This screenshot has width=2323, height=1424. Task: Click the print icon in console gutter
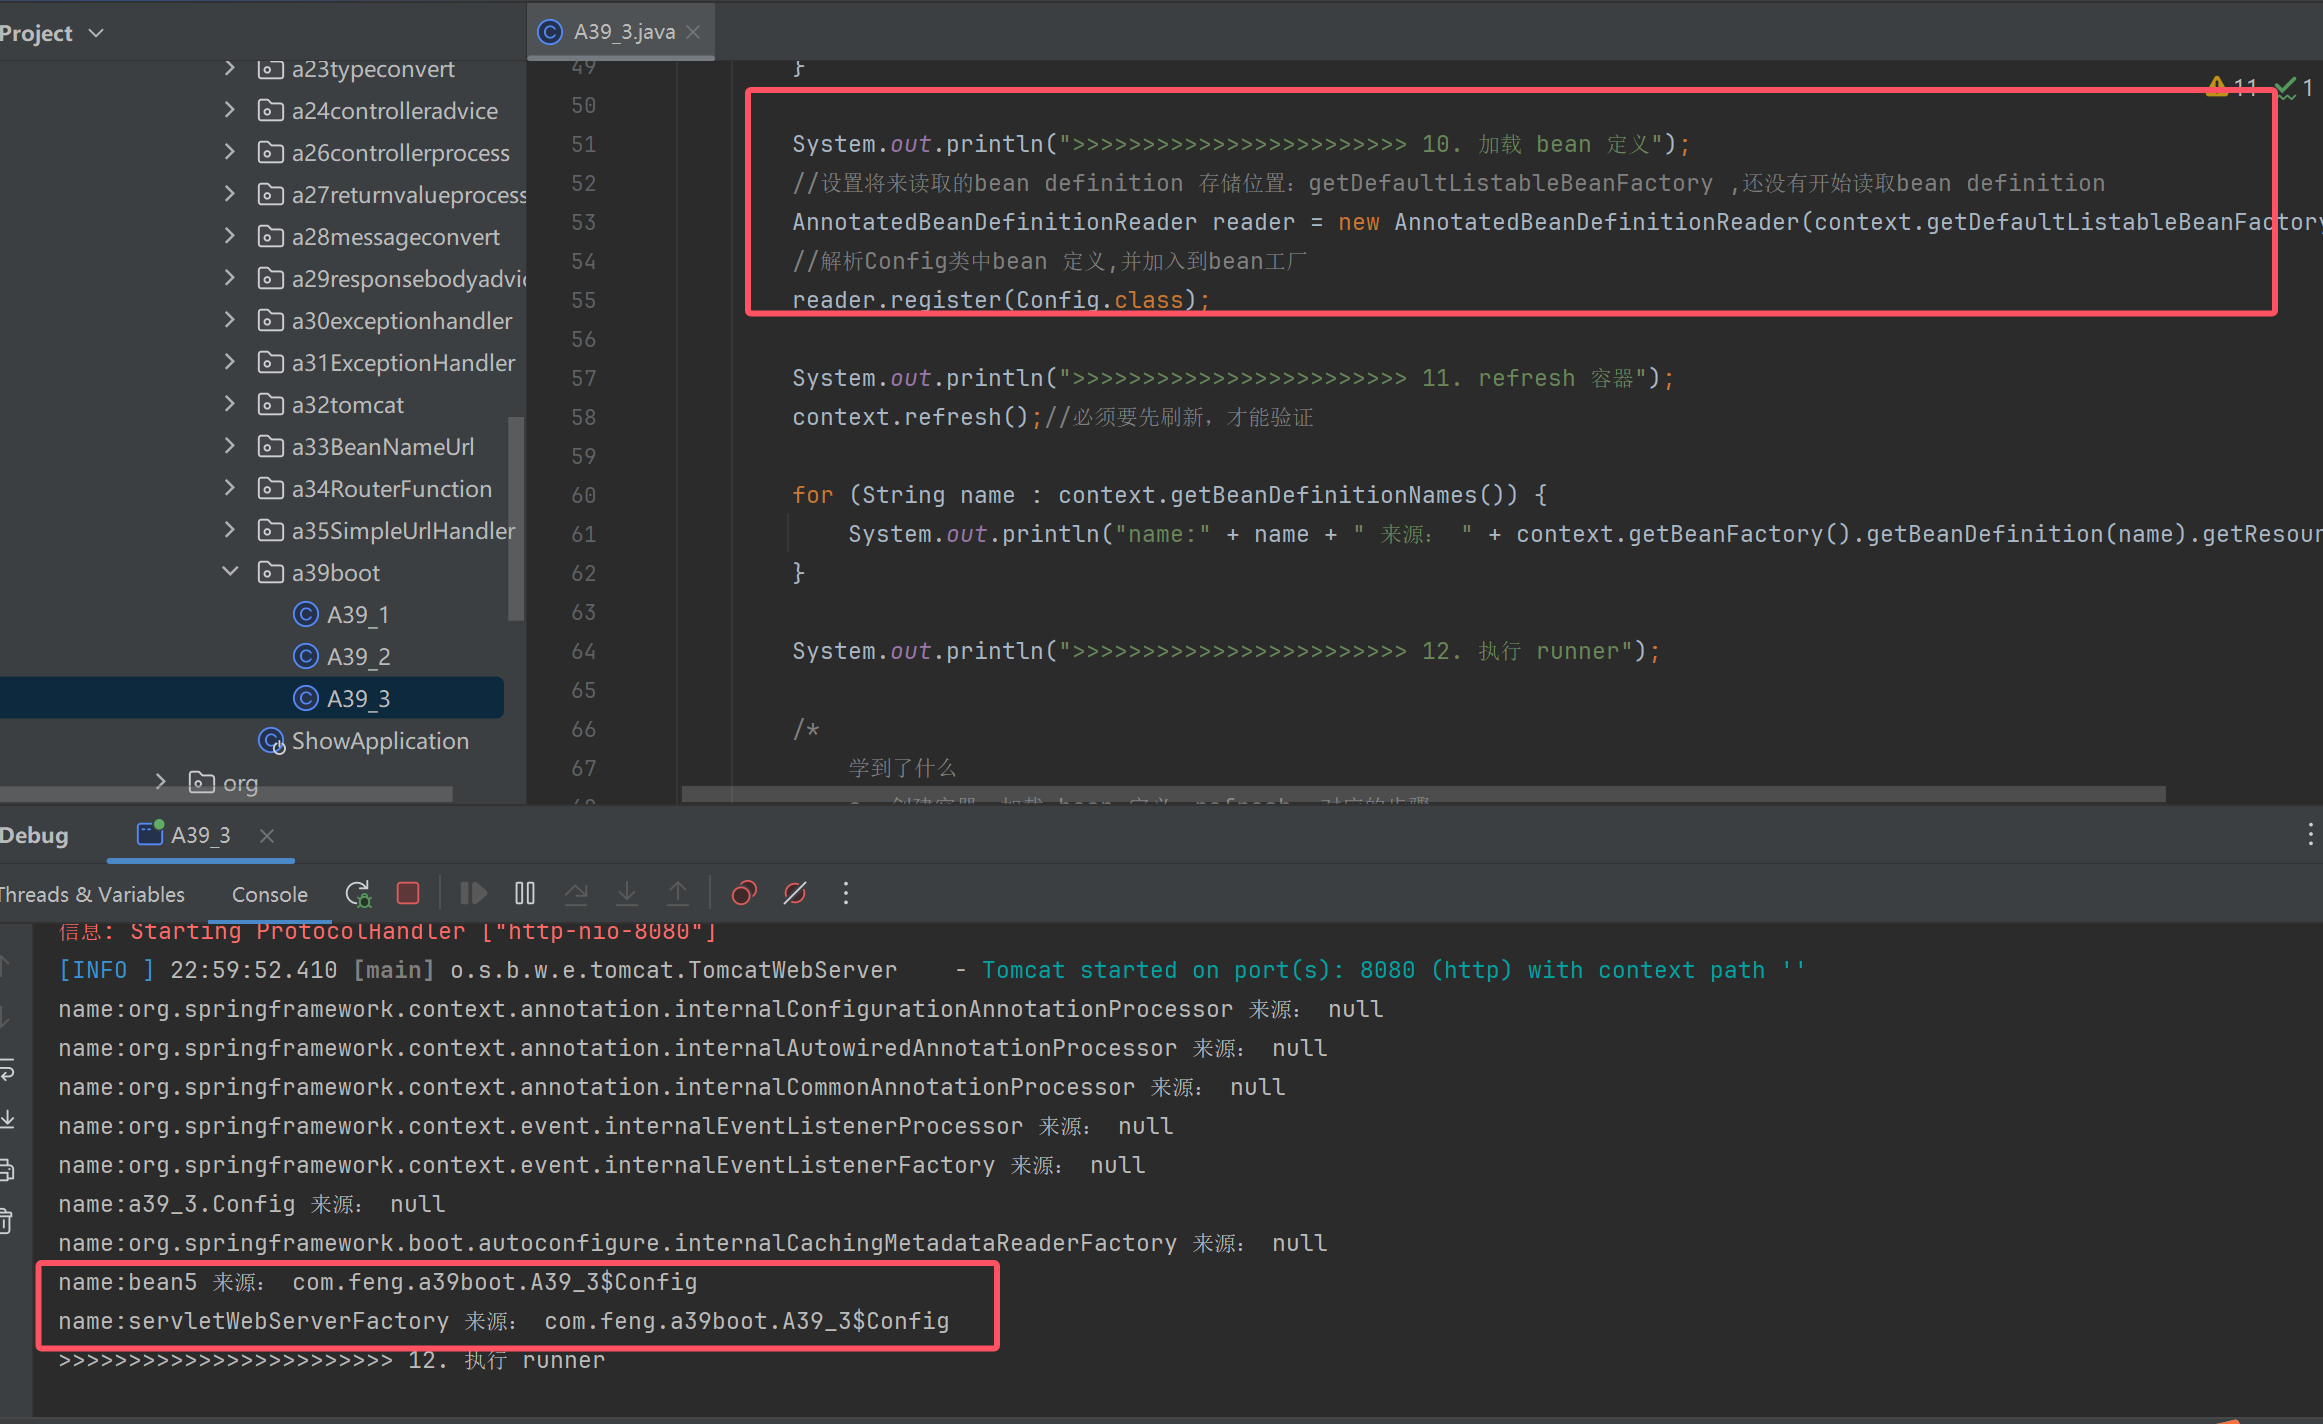point(7,1170)
